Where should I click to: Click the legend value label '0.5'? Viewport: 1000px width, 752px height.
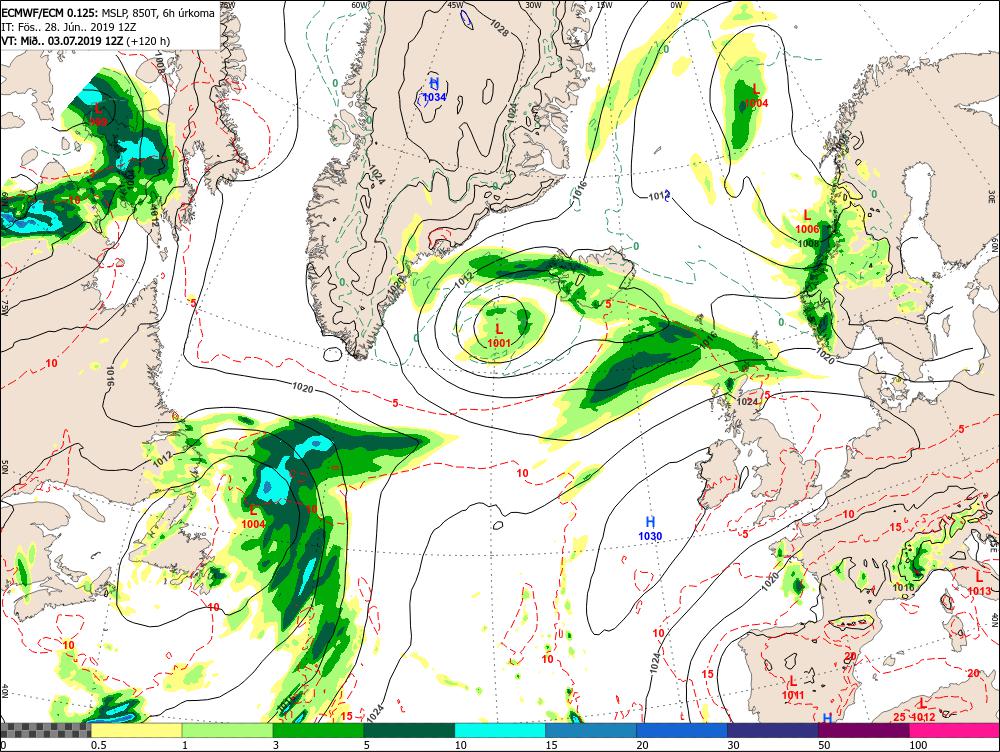click(x=98, y=745)
